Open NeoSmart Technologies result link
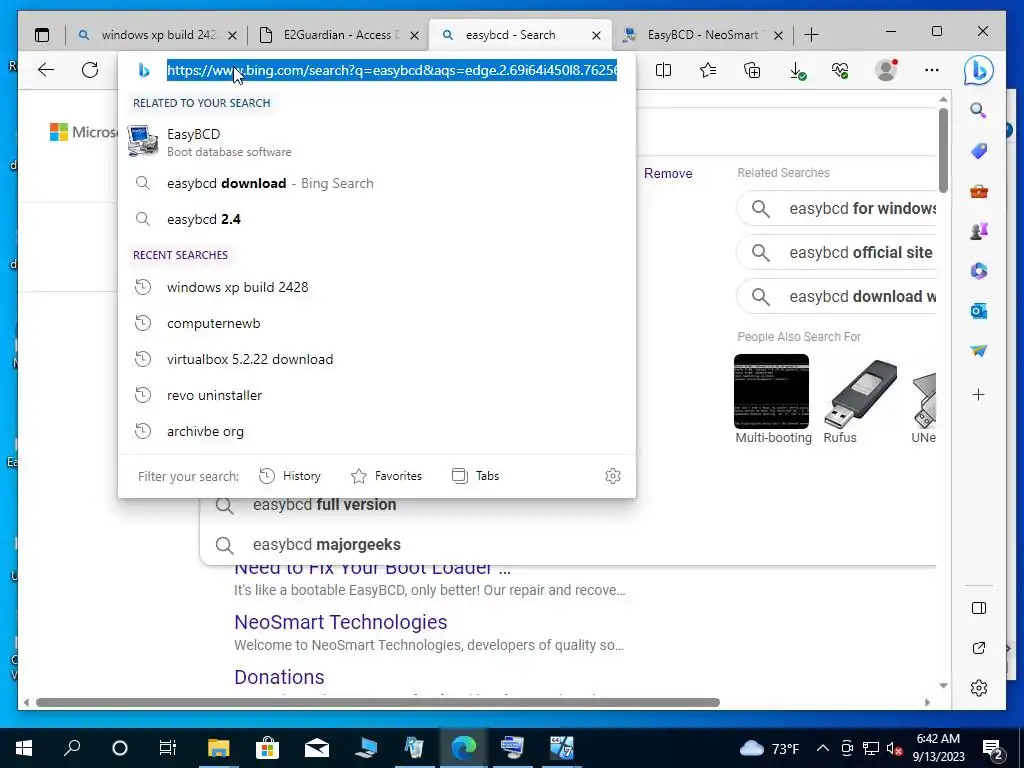 (340, 622)
